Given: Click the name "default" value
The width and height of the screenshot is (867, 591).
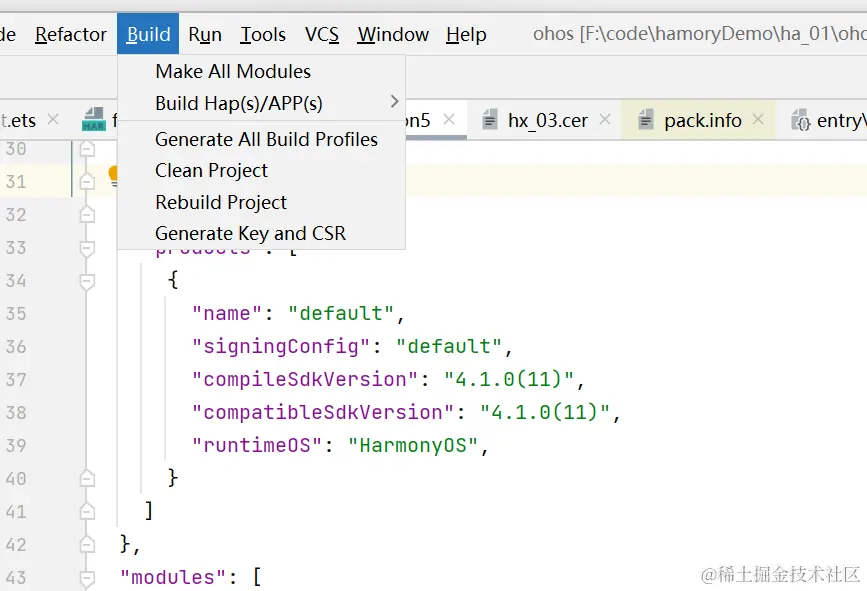Looking at the screenshot, I should tap(341, 313).
